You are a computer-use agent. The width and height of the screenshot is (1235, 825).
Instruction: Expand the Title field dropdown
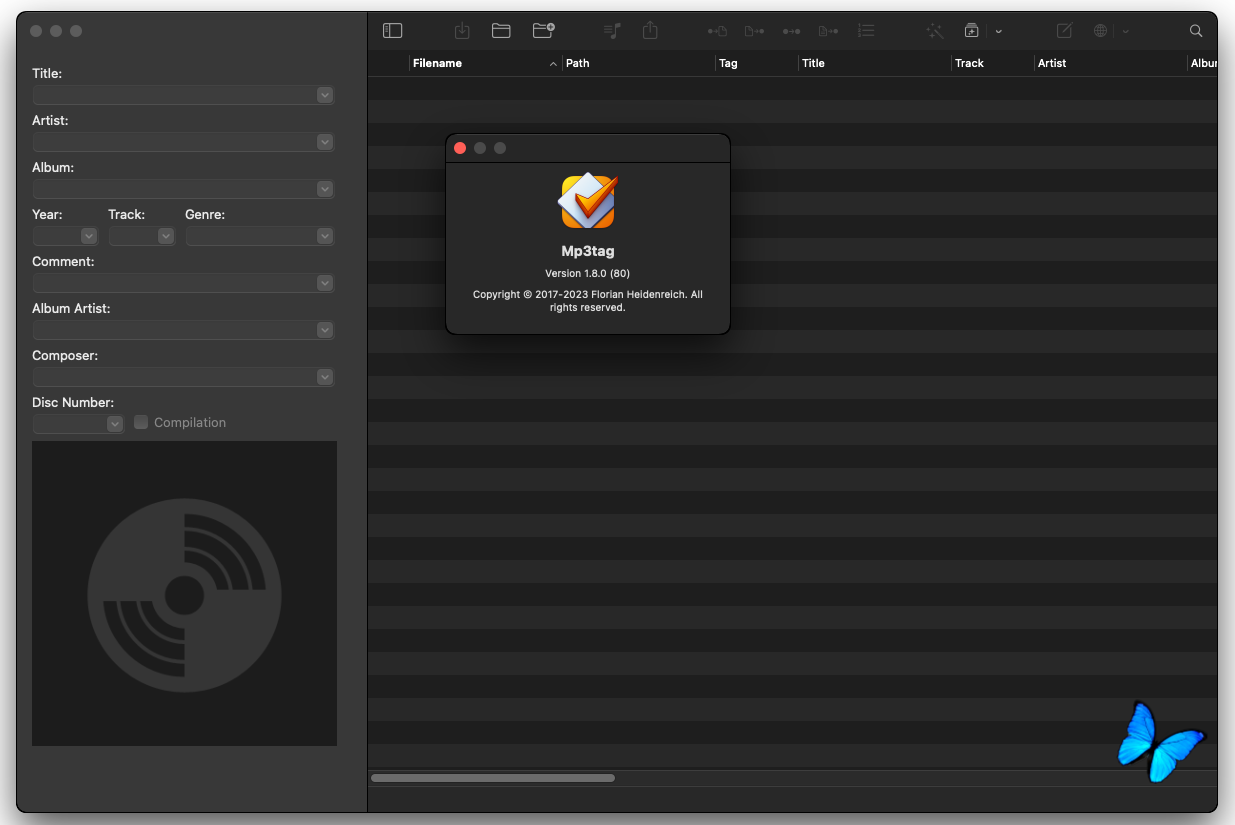[x=324, y=95]
